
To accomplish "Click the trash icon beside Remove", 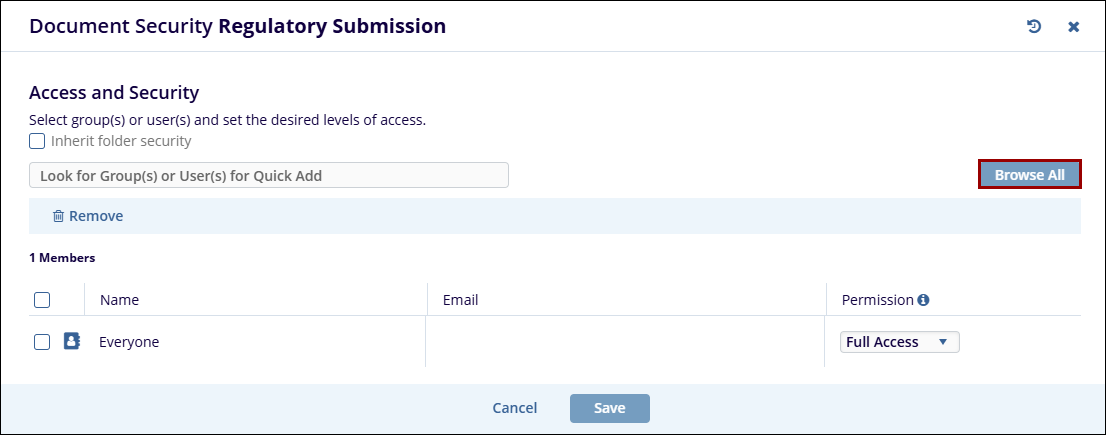I will click(x=58, y=216).
